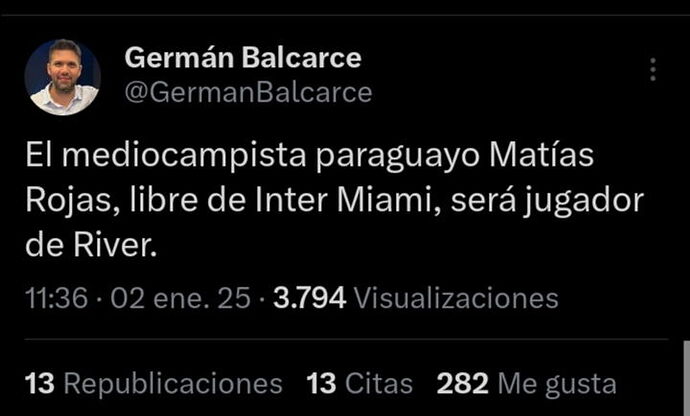Viewport: 690px width, 416px height.
Task: Click the Germán Balcarce display name
Action: [243, 58]
